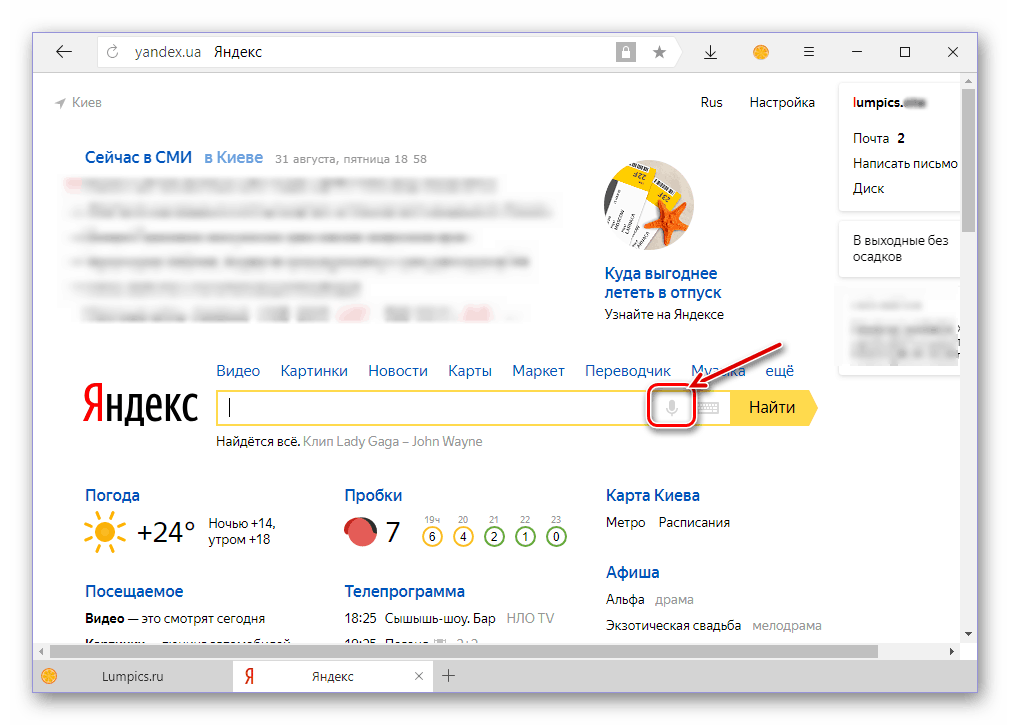
Task: Open the Настройка settings menu
Action: point(781,102)
